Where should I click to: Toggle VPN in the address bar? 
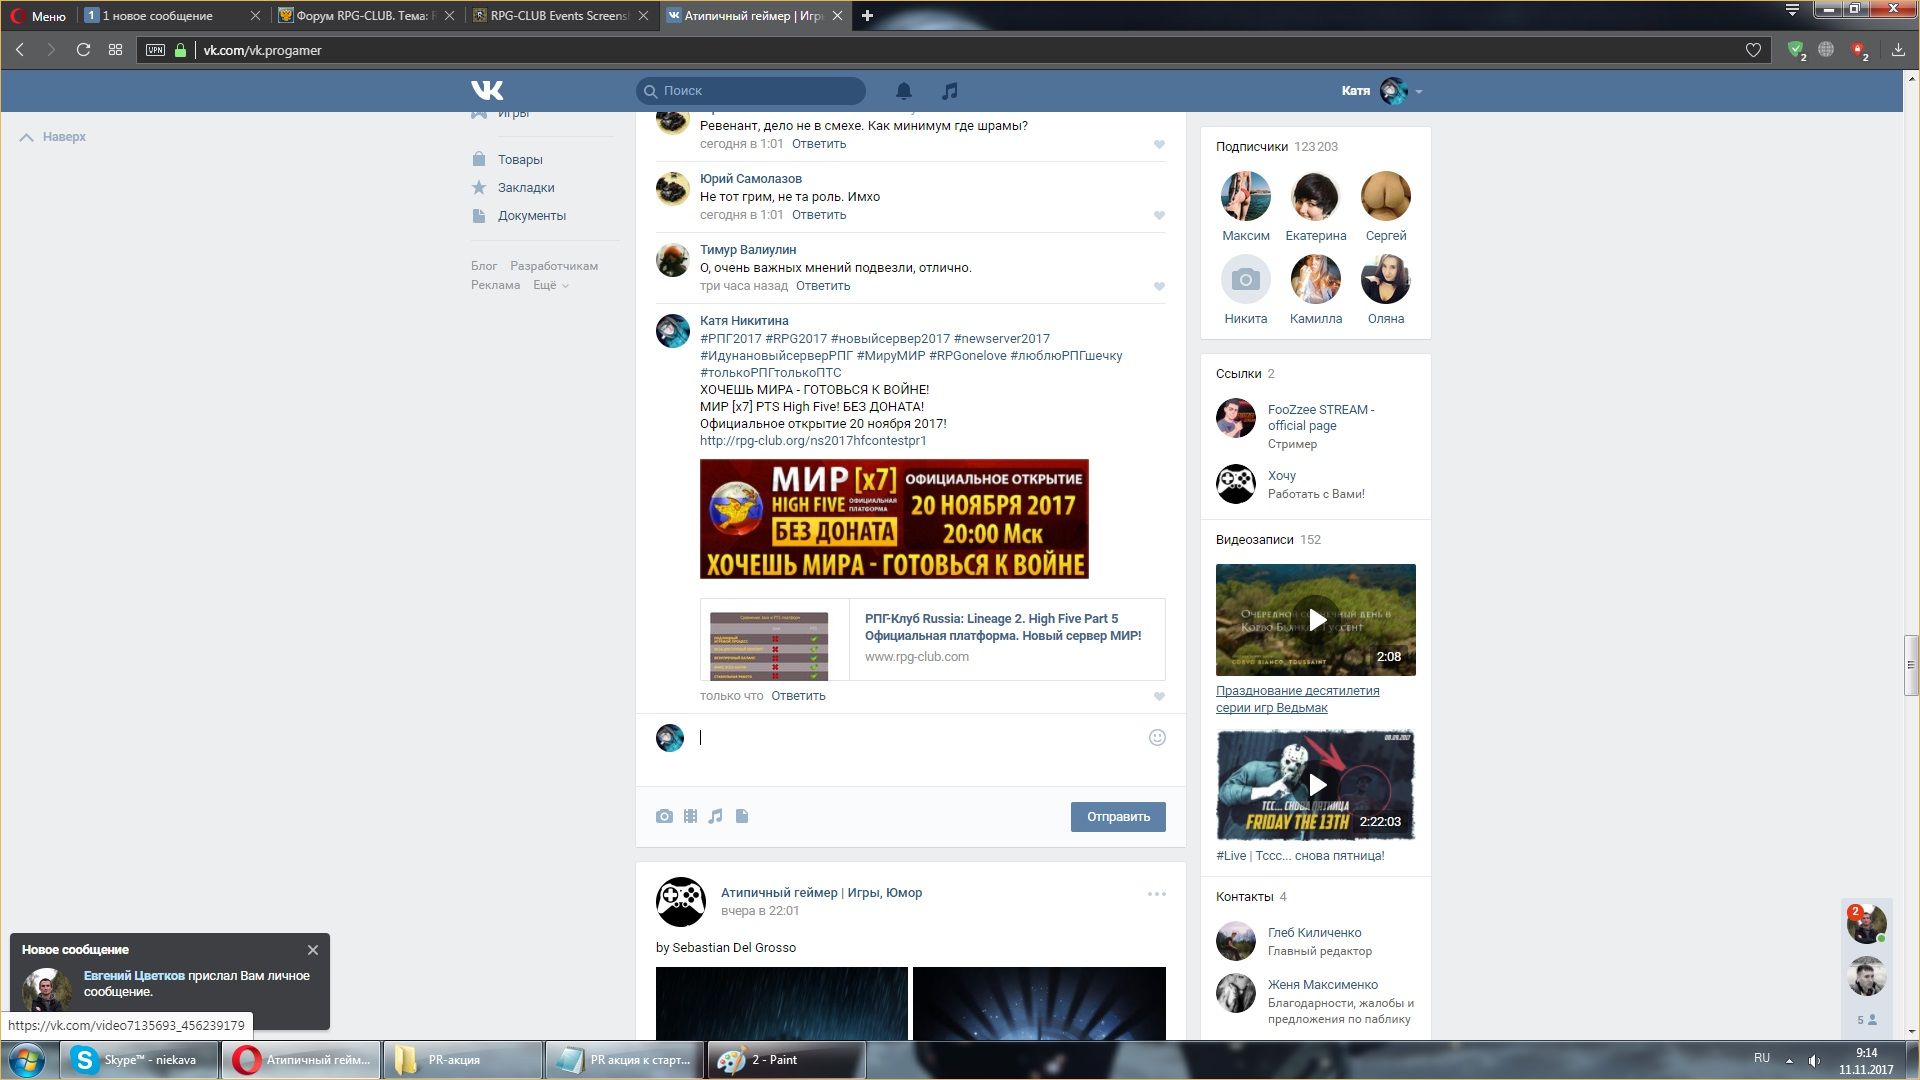[155, 50]
